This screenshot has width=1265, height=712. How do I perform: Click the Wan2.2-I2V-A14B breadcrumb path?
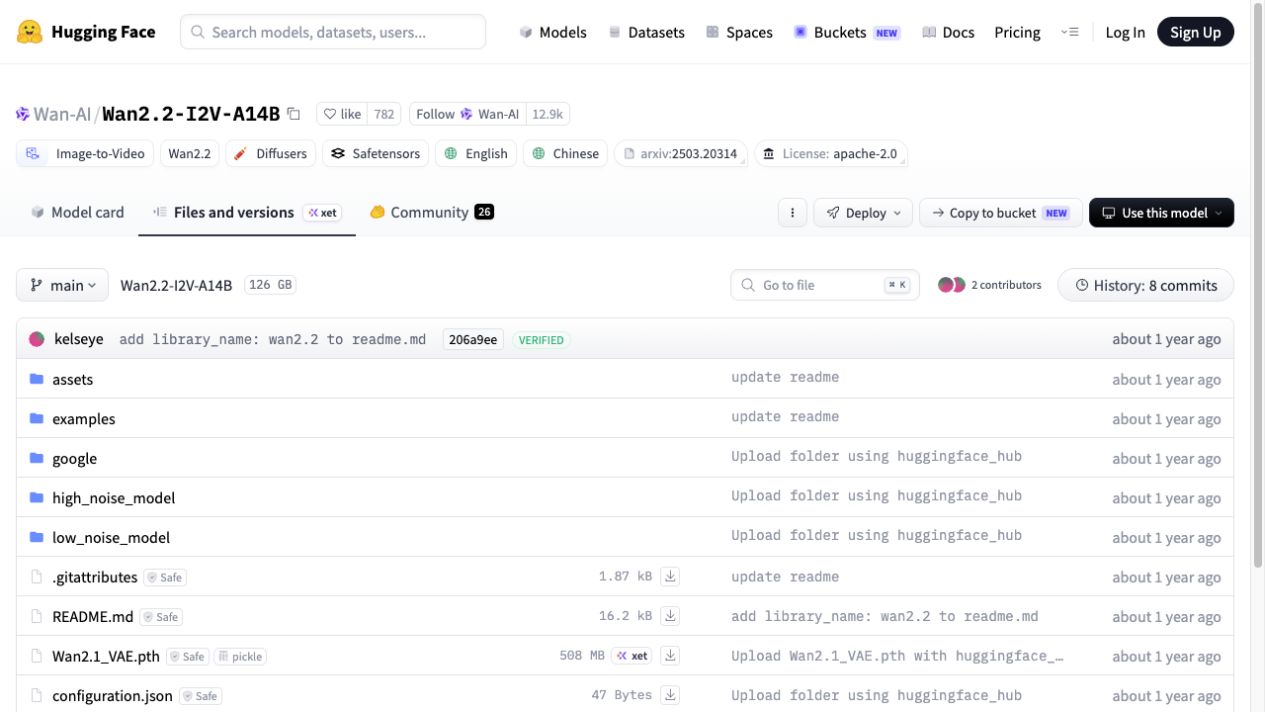click(x=176, y=285)
